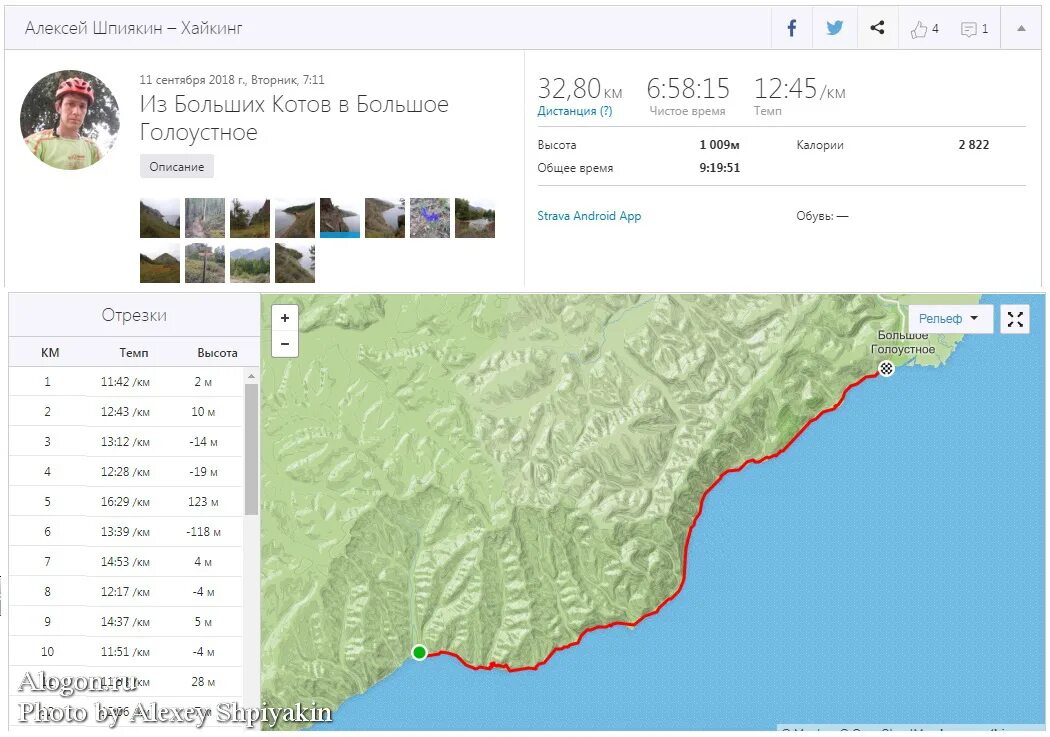Click the Описание button
1050x737 pixels.
tap(177, 167)
